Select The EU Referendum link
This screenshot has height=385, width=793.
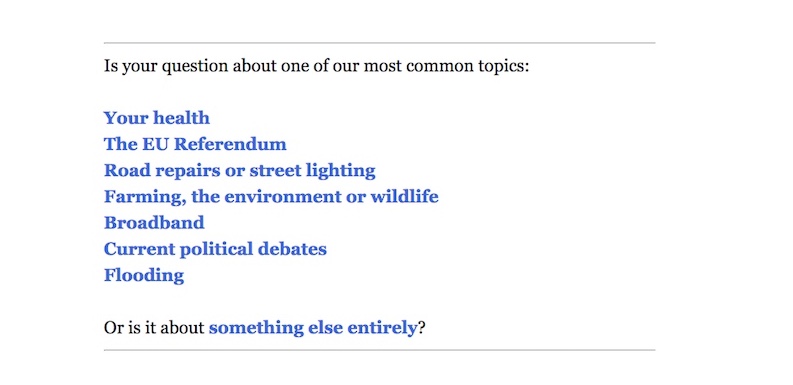[195, 144]
